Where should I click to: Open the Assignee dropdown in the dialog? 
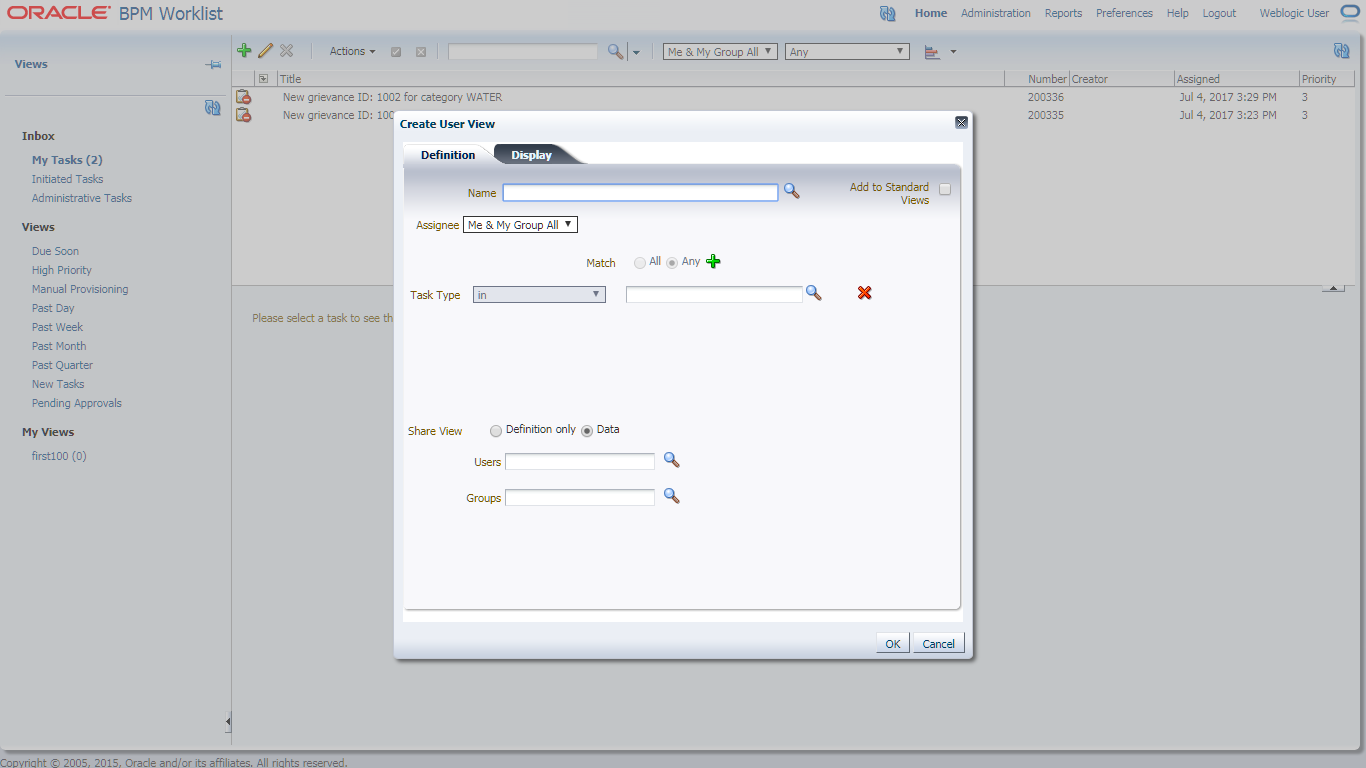point(520,224)
